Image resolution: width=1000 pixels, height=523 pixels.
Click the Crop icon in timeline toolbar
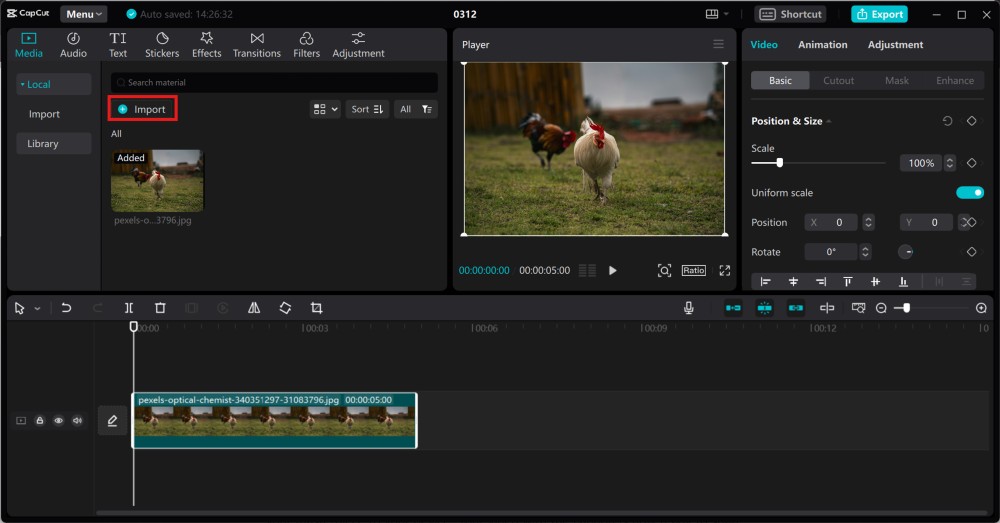click(316, 308)
